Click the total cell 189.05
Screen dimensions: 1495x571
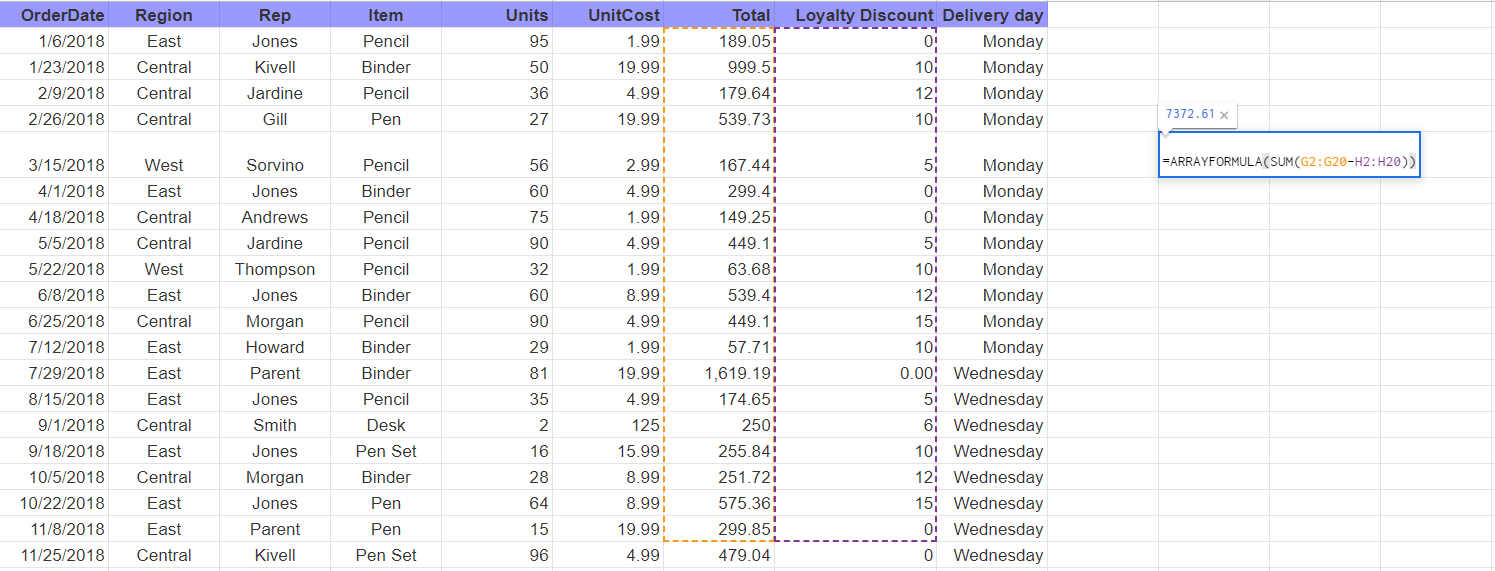[x=719, y=41]
